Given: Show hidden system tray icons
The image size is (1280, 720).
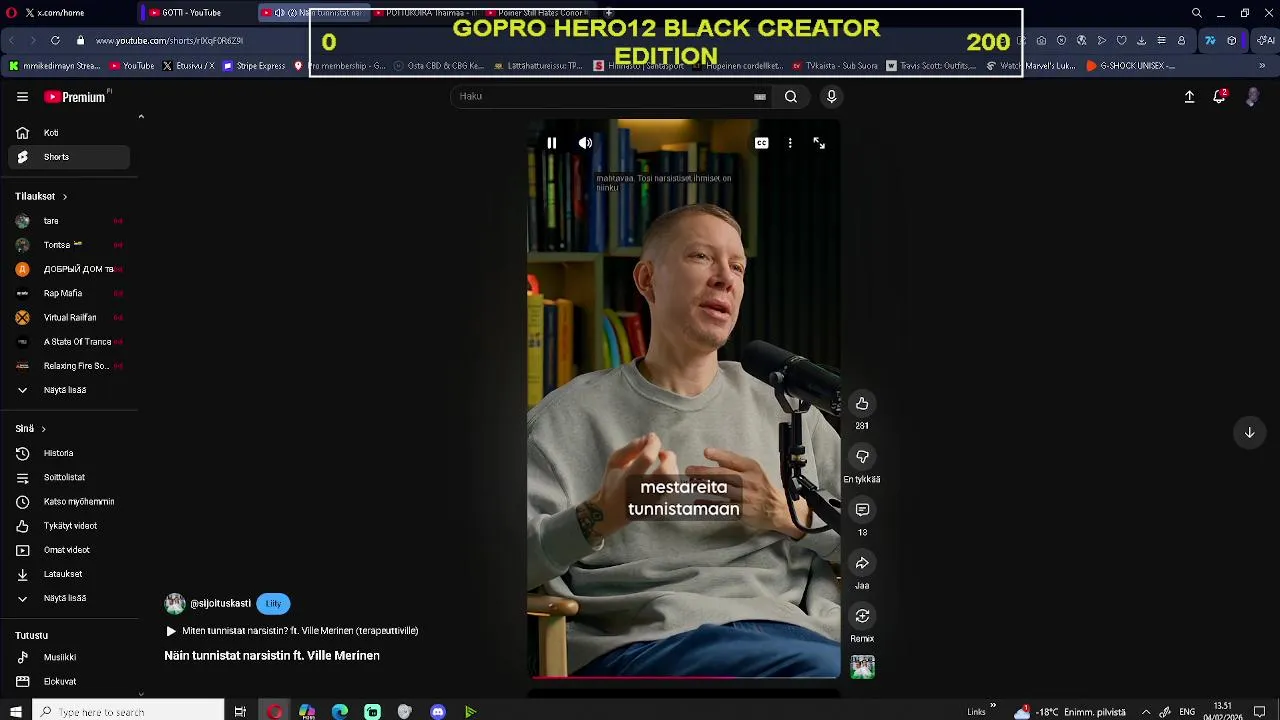Looking at the screenshot, I should coord(1146,712).
